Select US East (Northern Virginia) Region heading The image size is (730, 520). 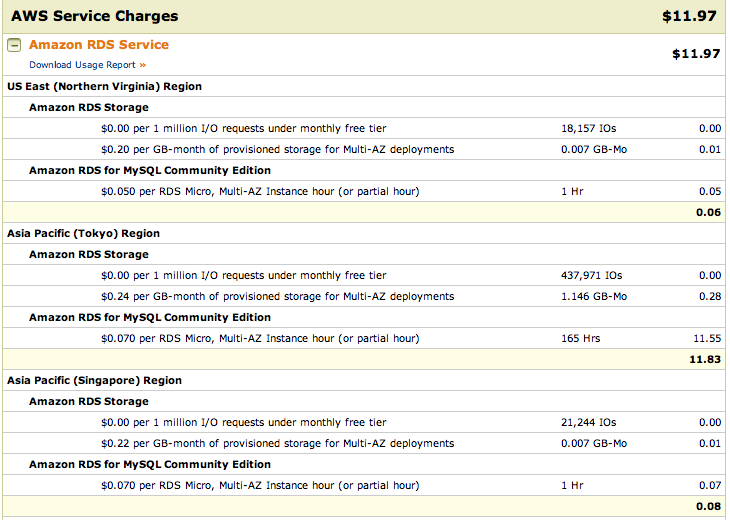tap(104, 86)
